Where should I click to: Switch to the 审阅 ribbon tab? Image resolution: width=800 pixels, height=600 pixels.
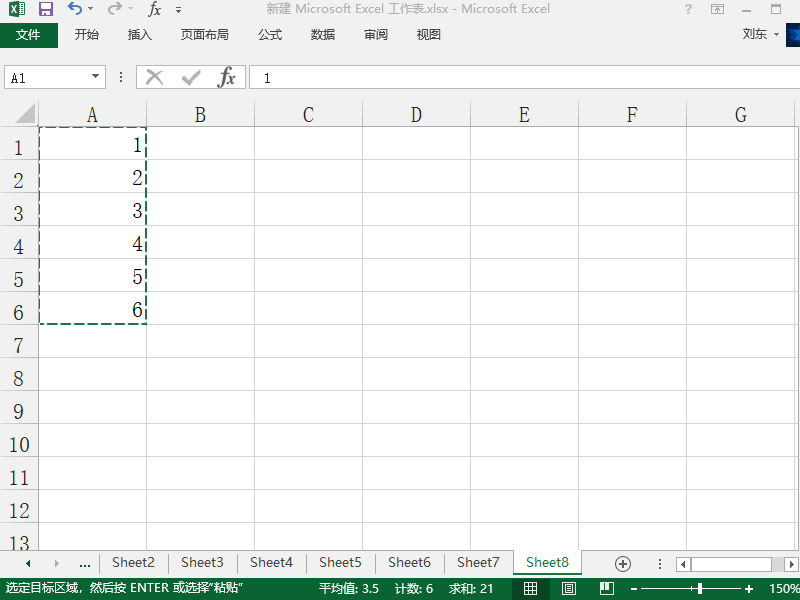click(375, 34)
